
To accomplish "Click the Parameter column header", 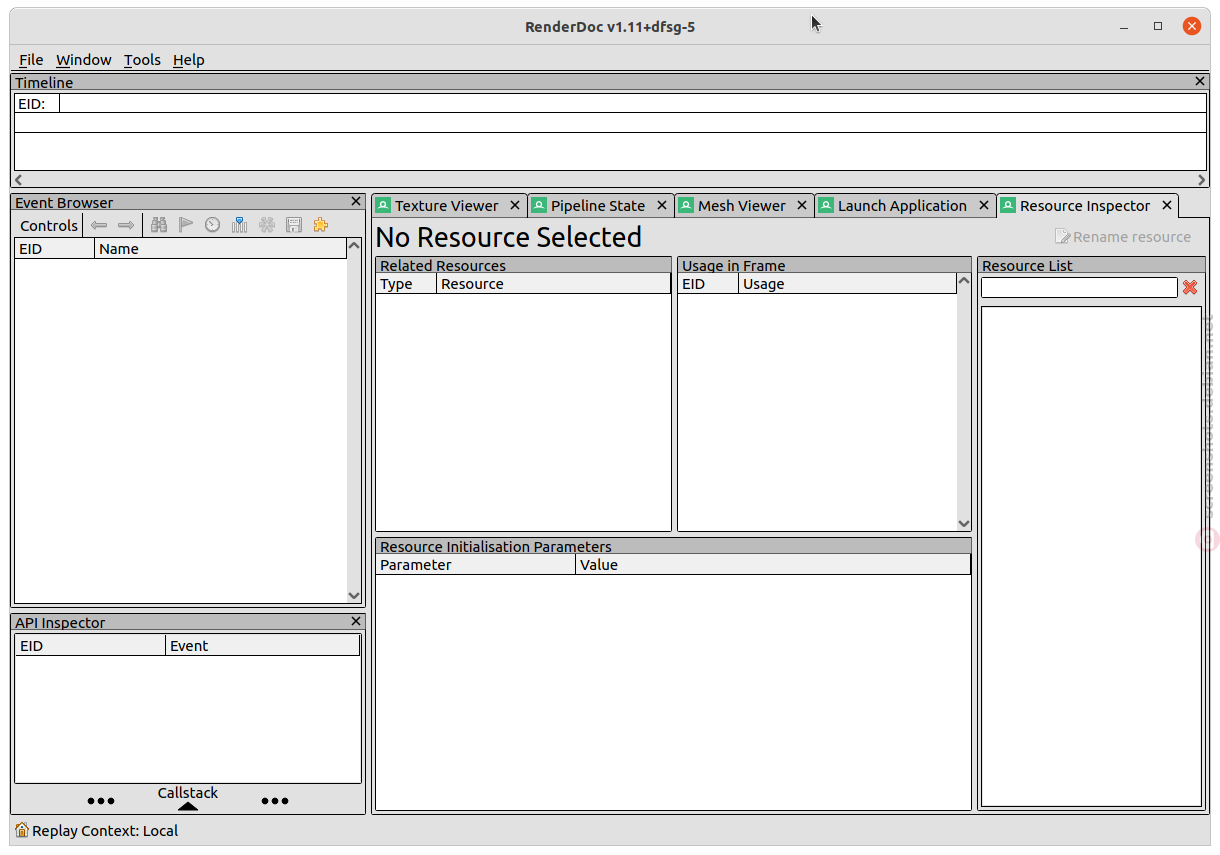I will click(476, 565).
